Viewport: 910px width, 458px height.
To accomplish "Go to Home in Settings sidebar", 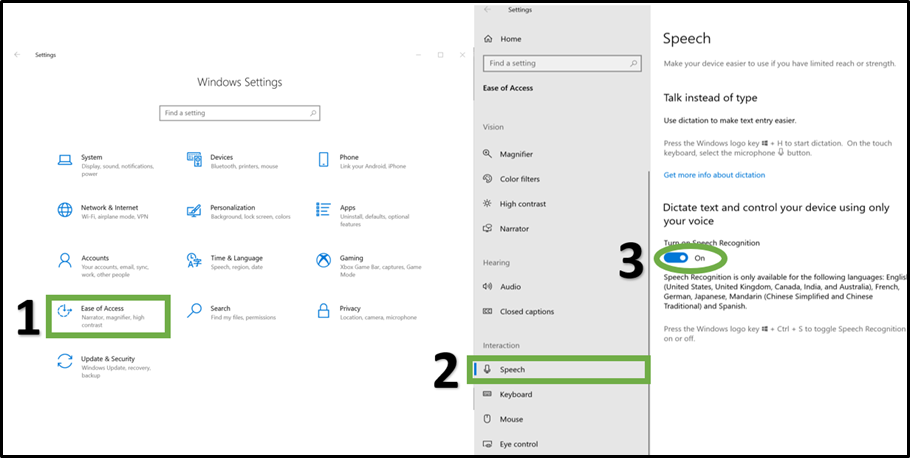I will (510, 38).
